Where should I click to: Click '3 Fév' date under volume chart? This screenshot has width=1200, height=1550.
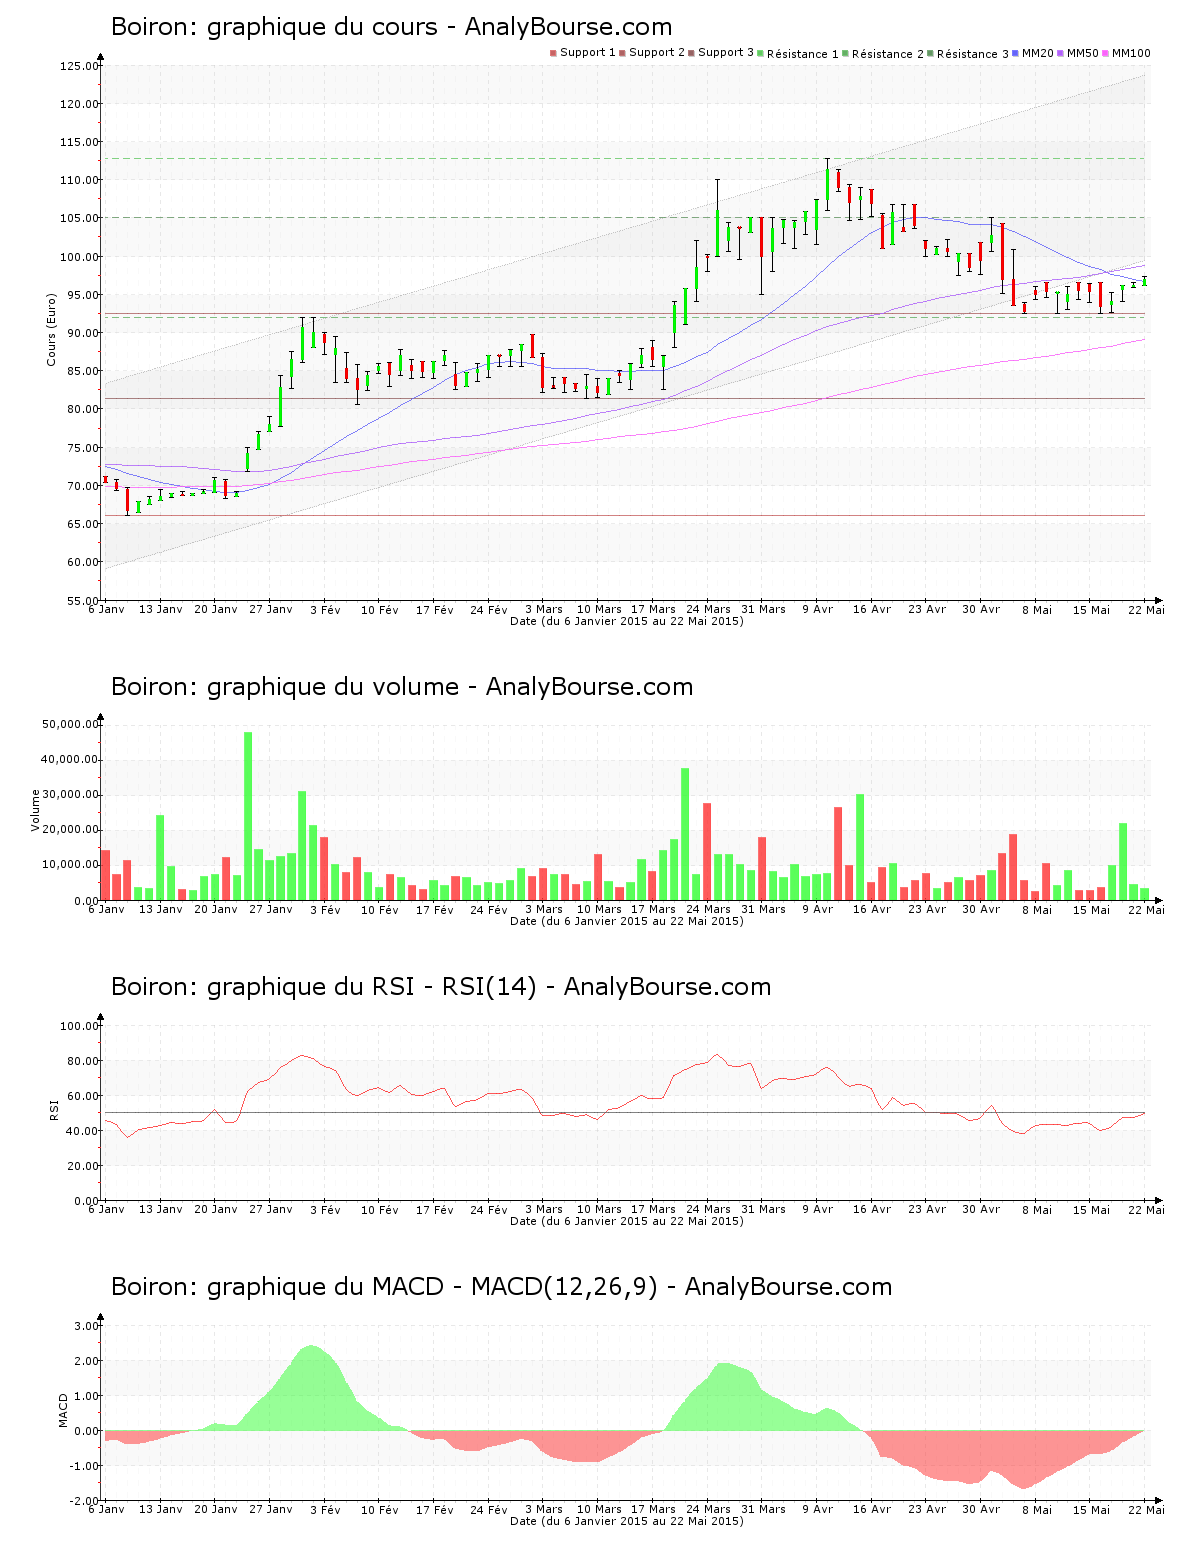326,909
